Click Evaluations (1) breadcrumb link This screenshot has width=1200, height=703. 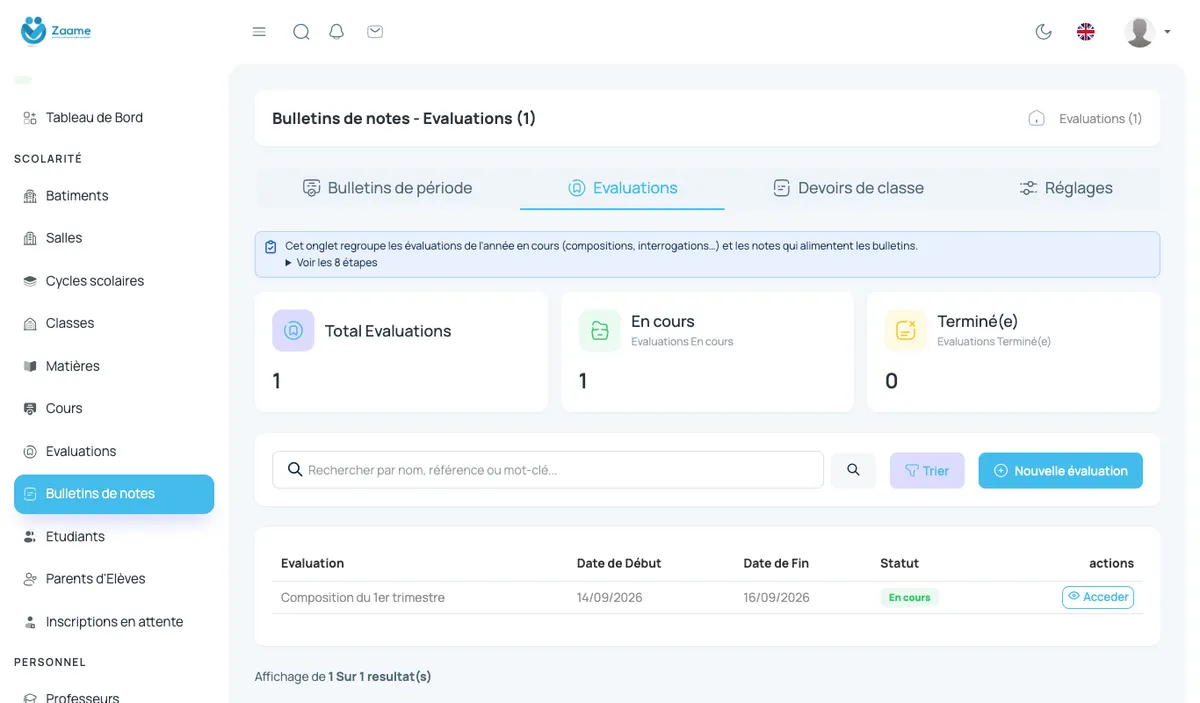click(x=1100, y=118)
